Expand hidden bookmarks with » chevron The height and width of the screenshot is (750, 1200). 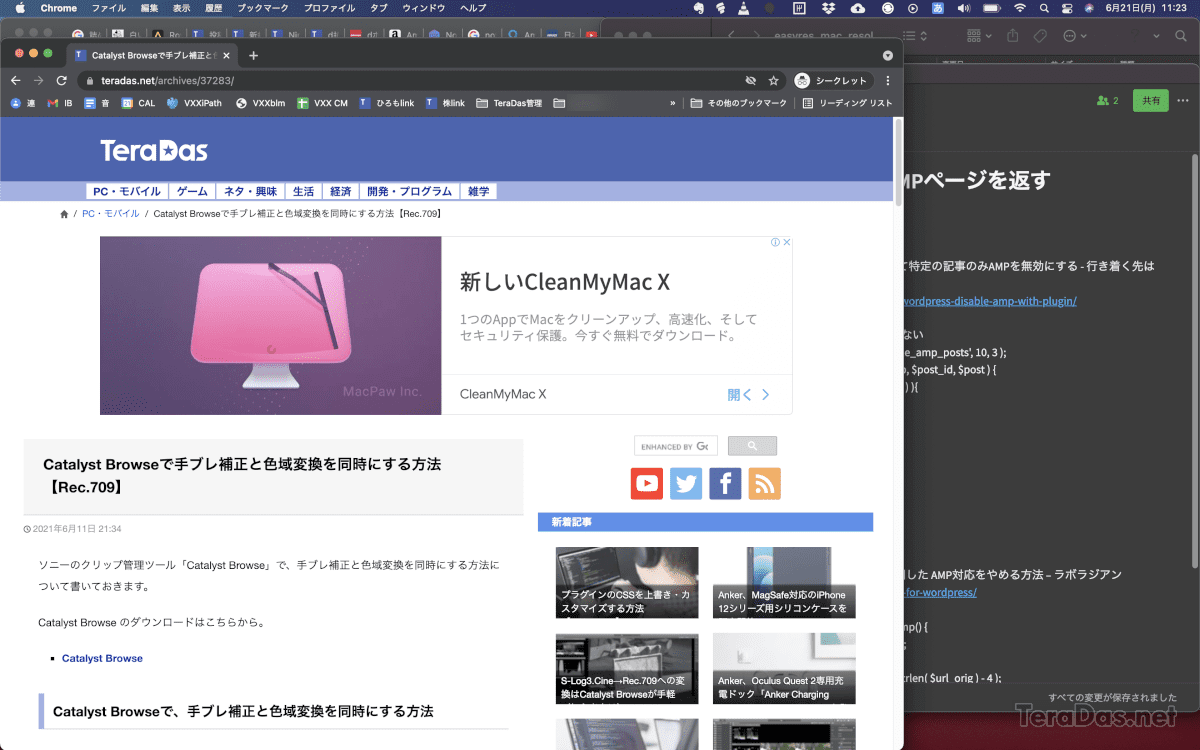(x=672, y=103)
